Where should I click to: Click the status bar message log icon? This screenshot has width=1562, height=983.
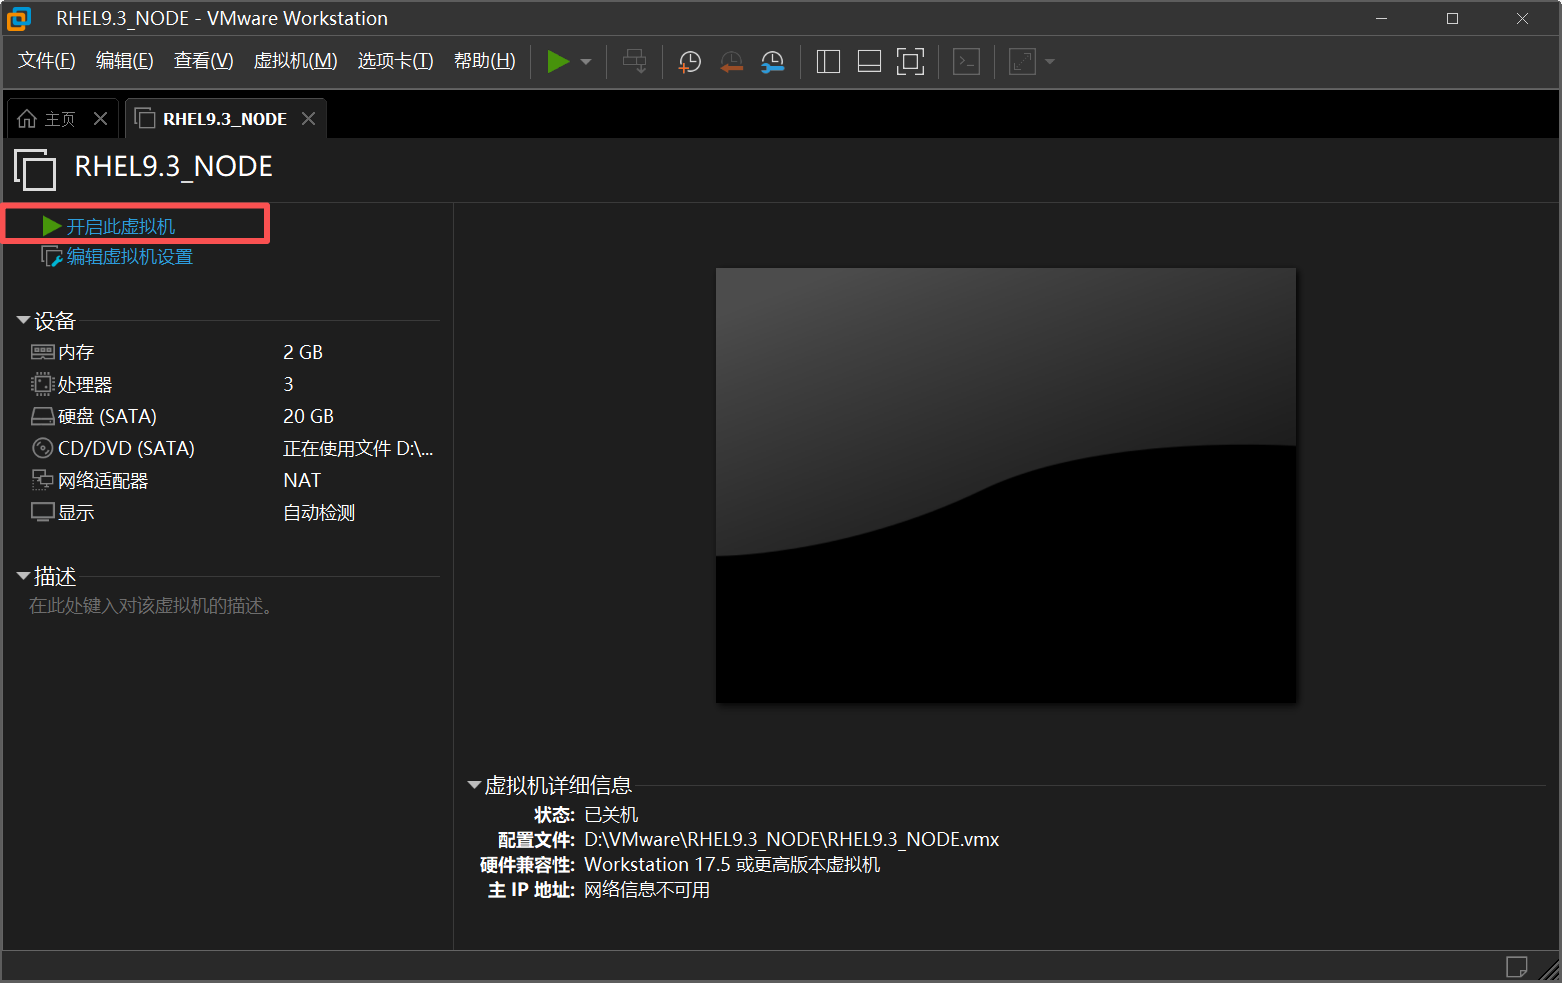pyautogui.click(x=1516, y=967)
